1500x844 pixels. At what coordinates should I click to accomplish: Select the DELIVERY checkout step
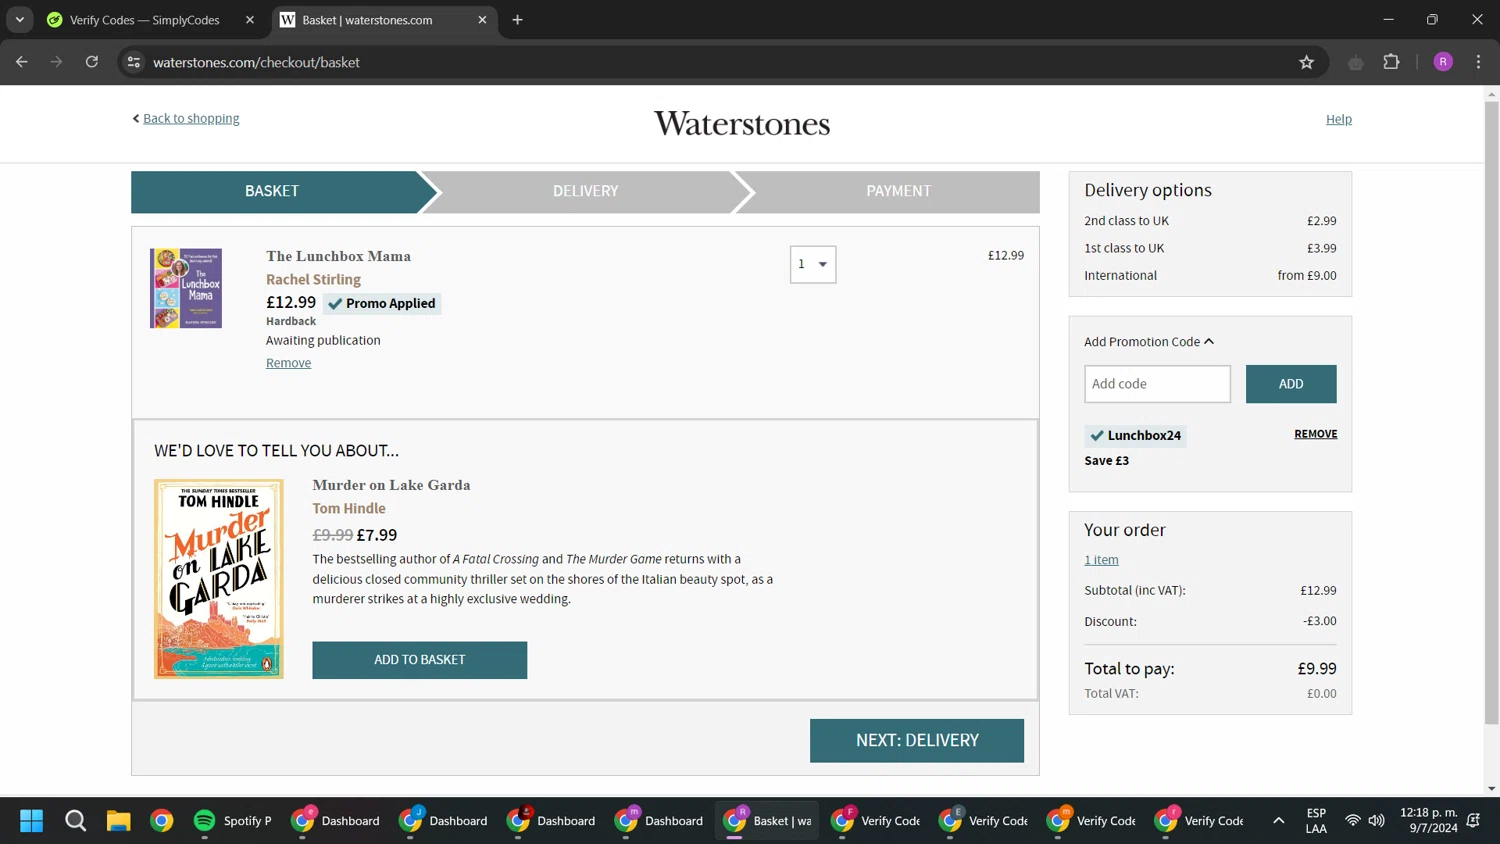[586, 191]
